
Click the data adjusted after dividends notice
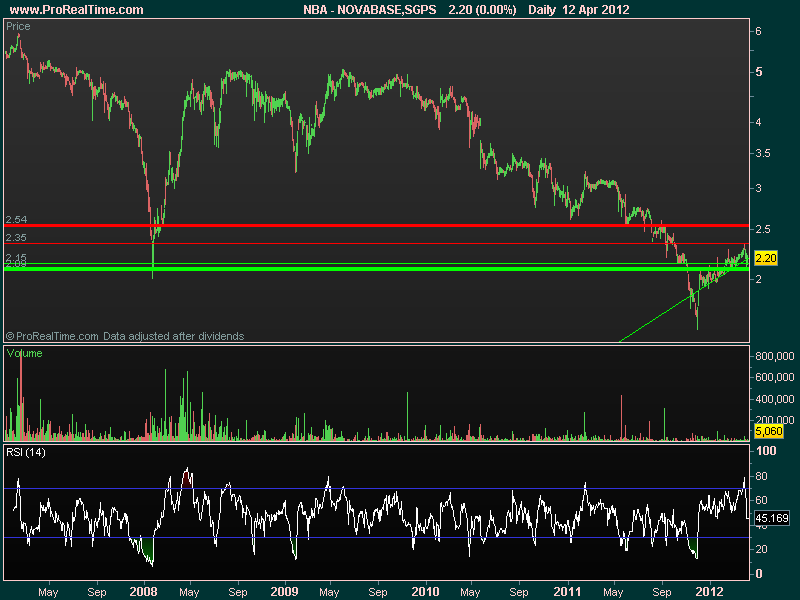coord(173,336)
